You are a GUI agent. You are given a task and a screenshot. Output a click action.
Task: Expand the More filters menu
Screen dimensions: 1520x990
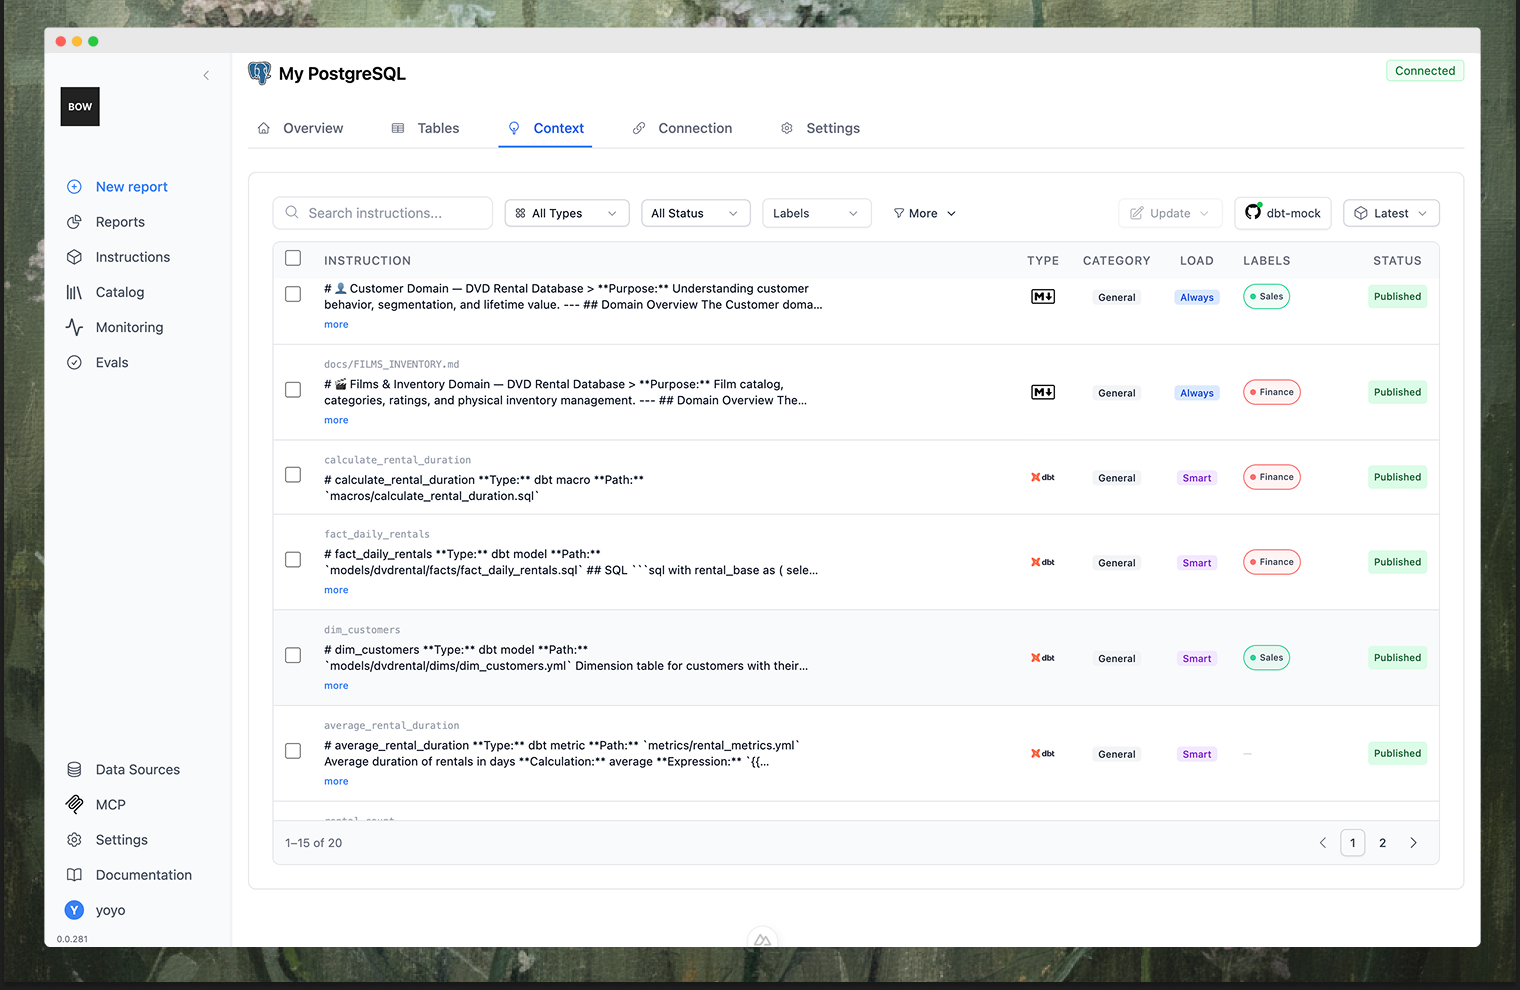925,213
